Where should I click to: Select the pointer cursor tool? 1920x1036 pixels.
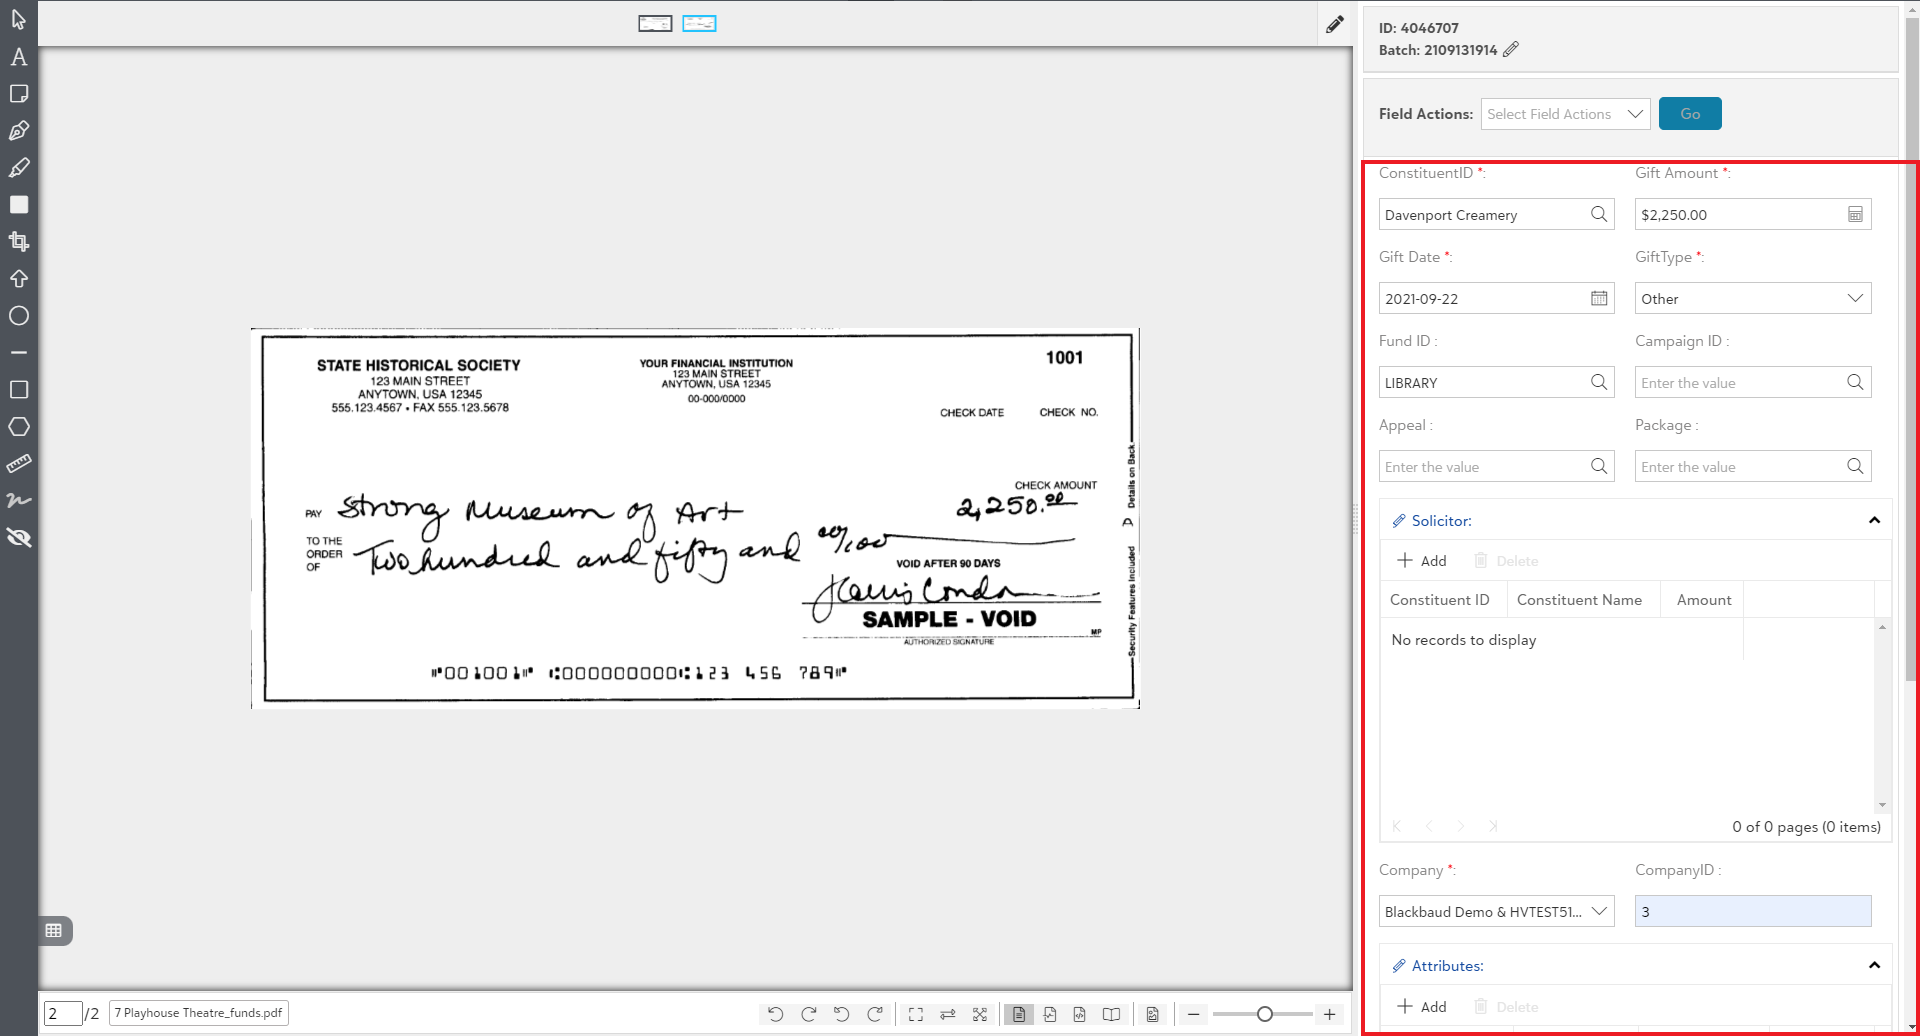18,20
